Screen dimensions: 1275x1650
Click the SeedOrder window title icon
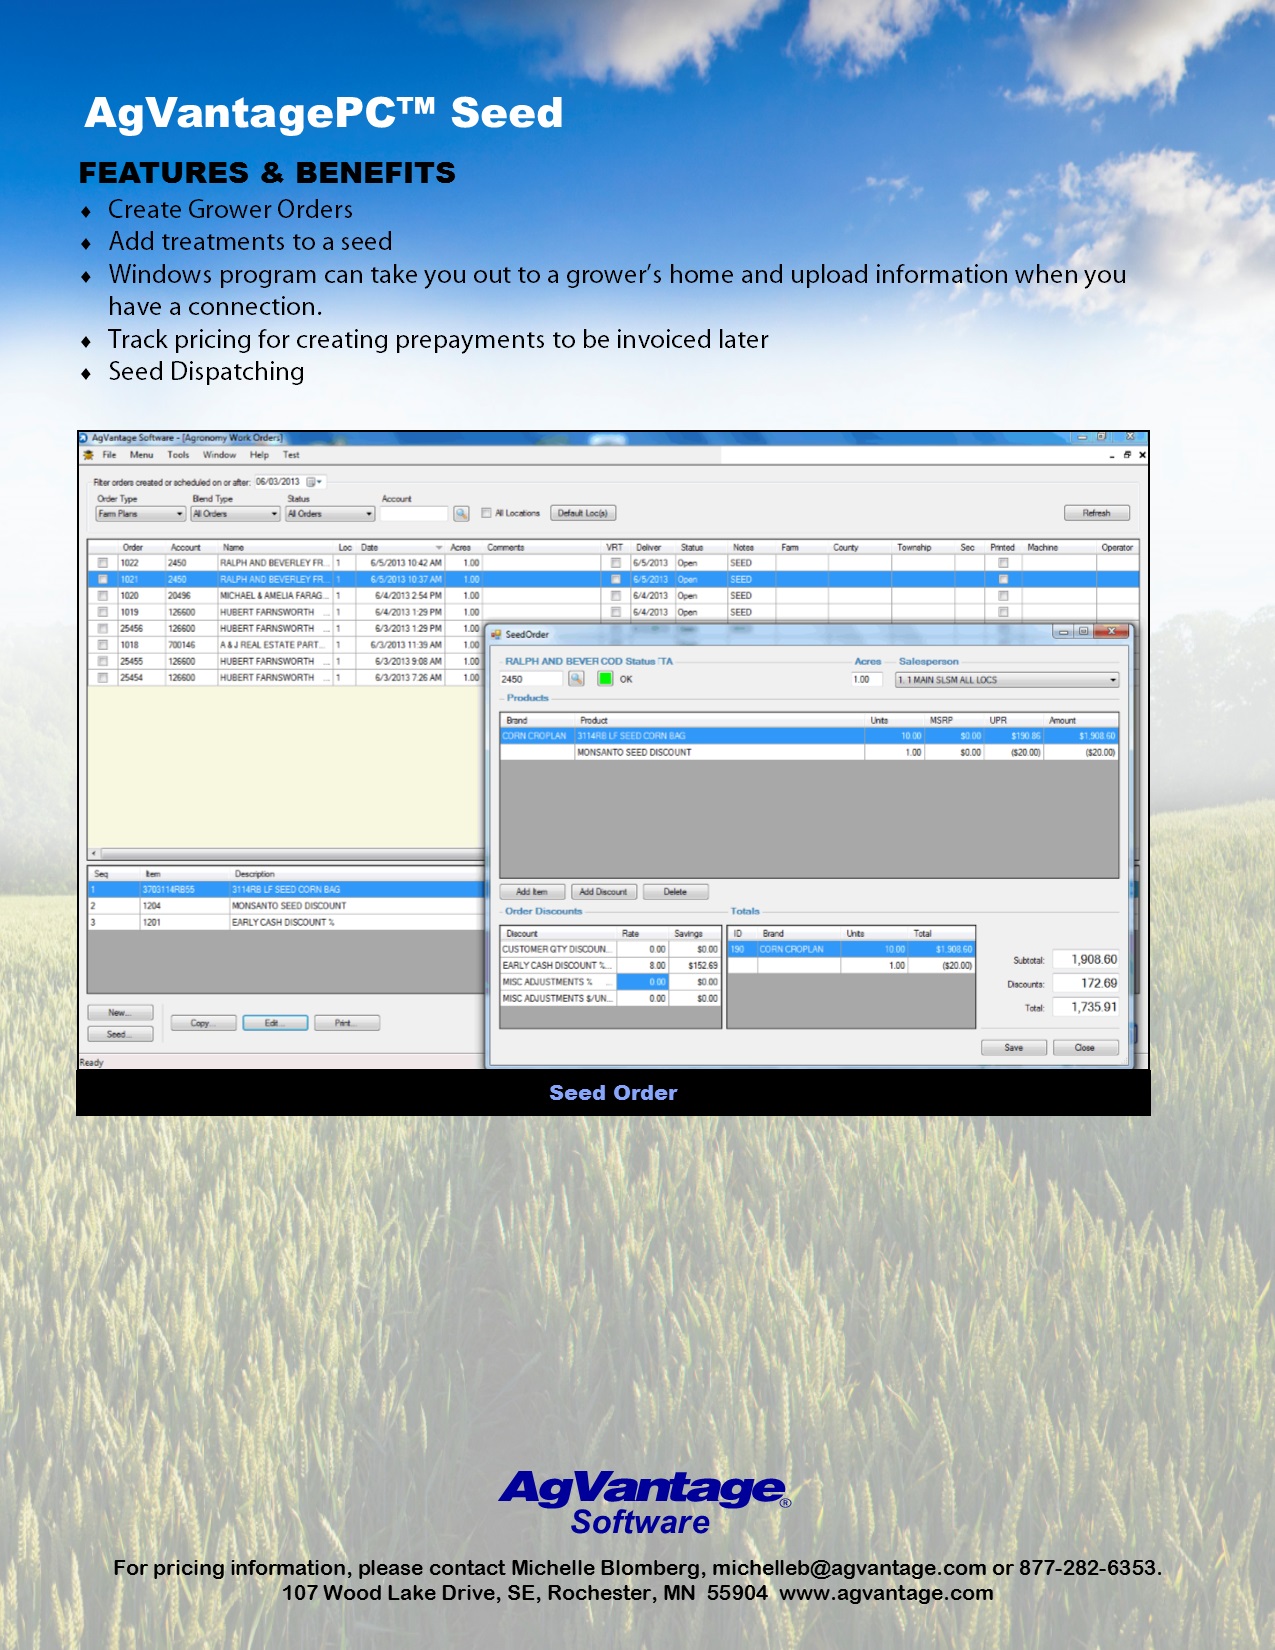(x=496, y=634)
